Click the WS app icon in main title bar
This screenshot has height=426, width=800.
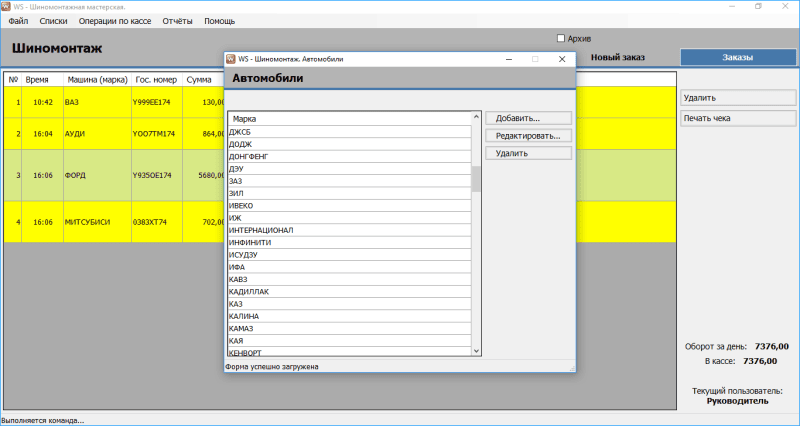click(x=6, y=6)
